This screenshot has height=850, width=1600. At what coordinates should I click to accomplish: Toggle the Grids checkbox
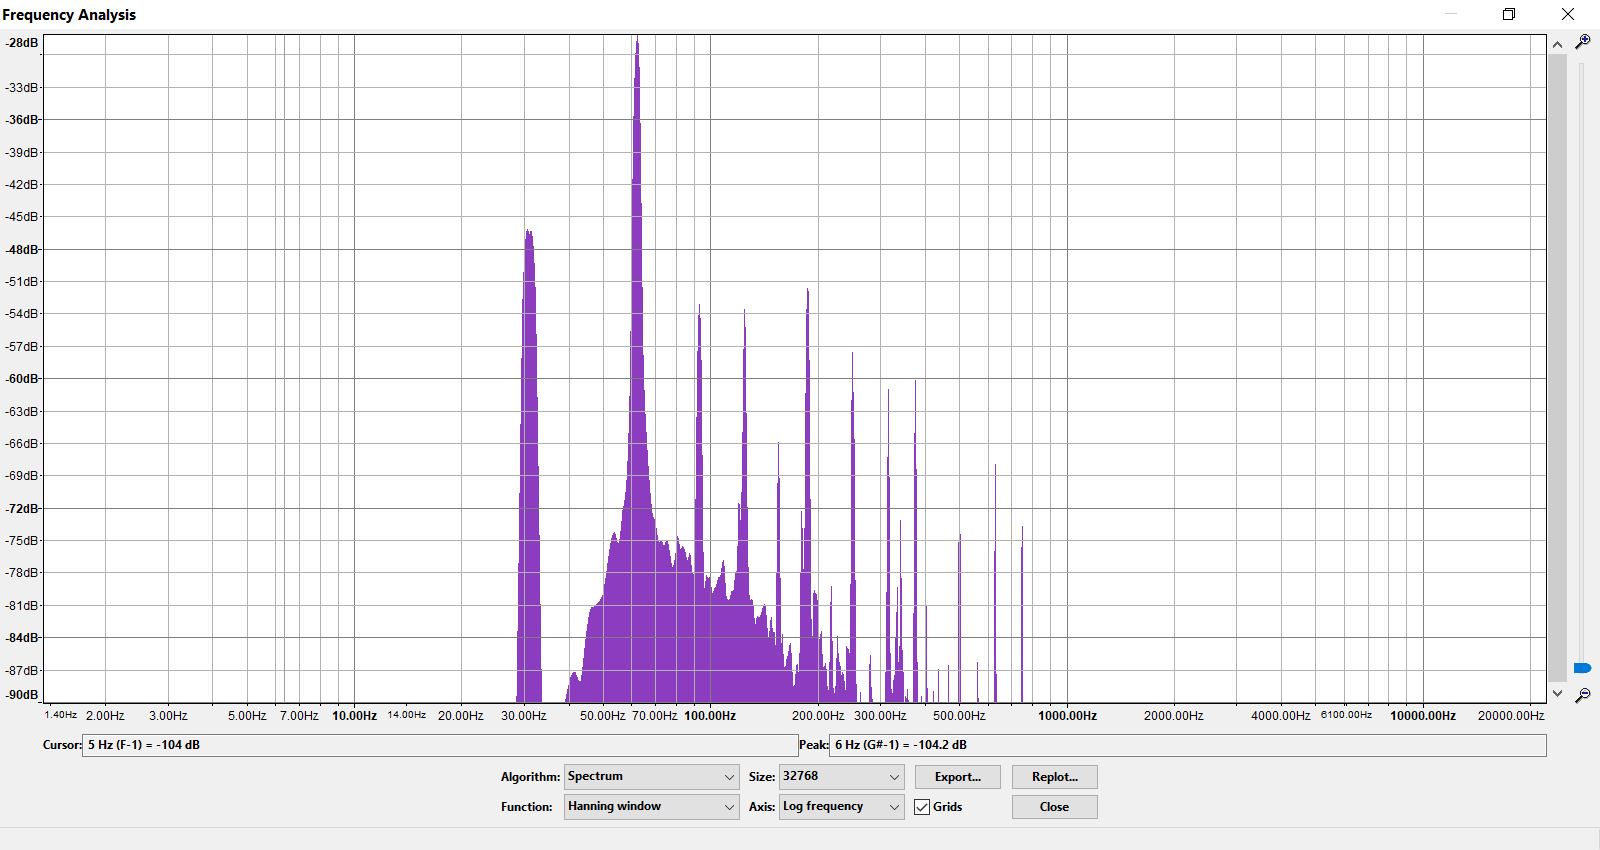click(922, 807)
